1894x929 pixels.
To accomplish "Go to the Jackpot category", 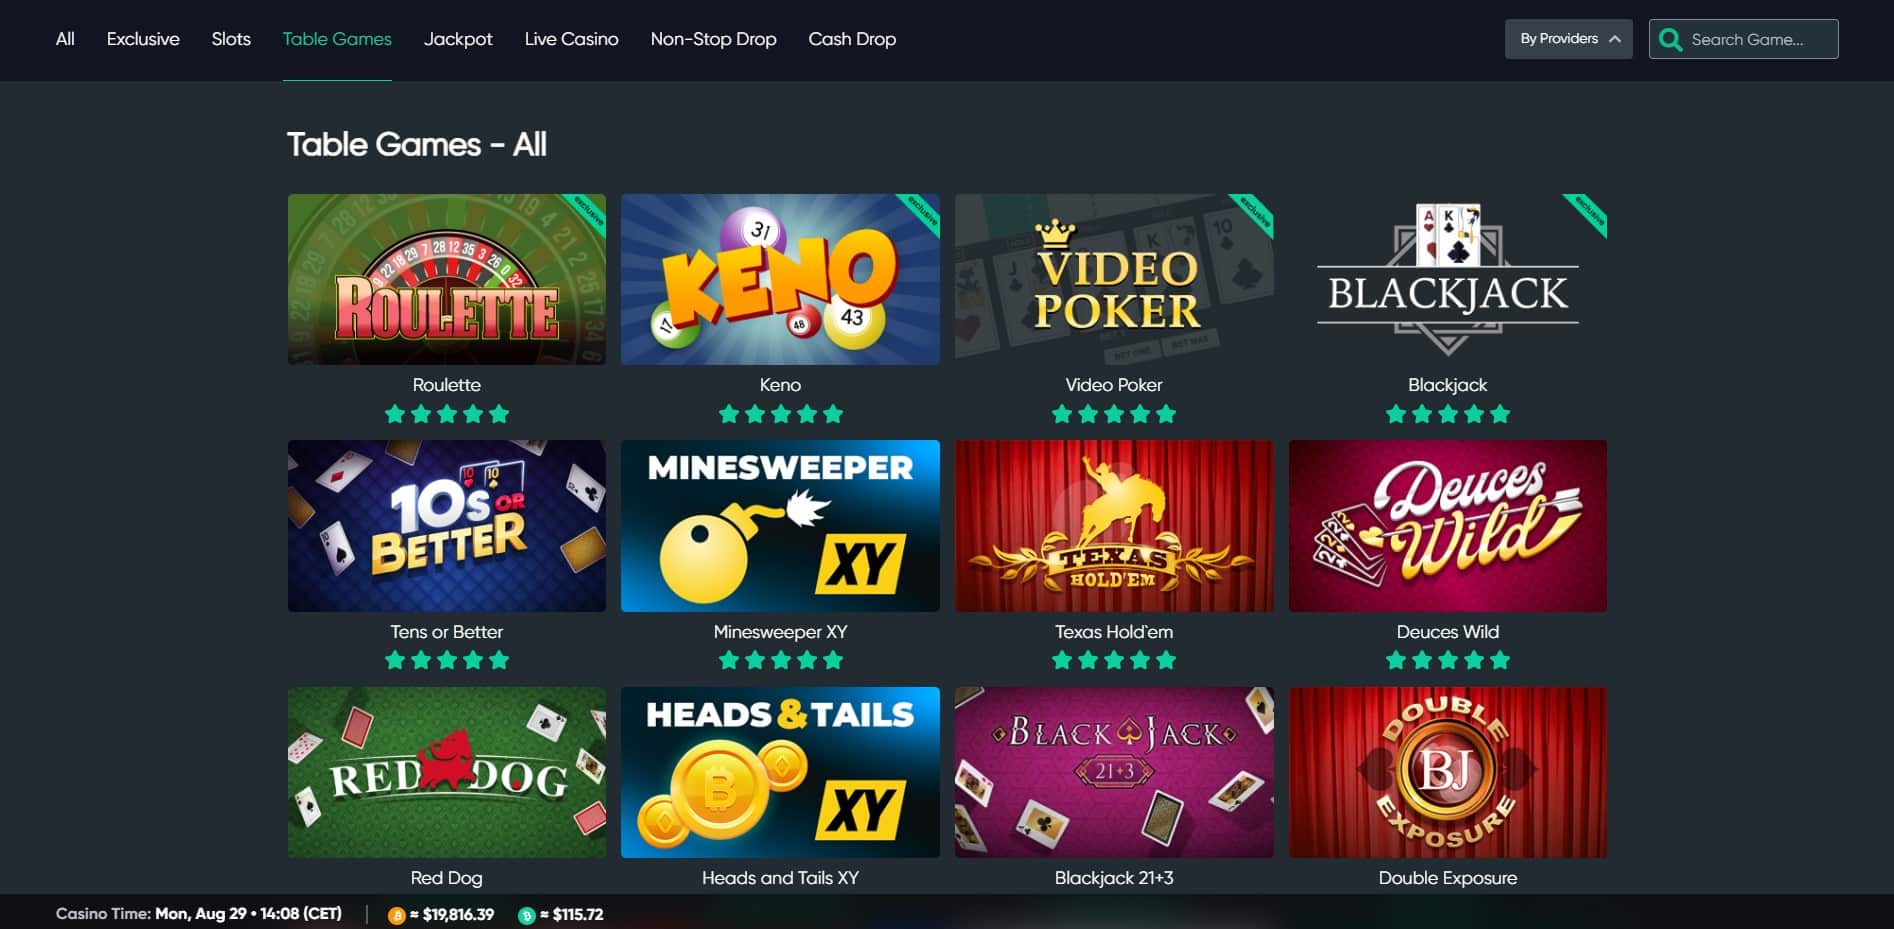I will coord(458,39).
